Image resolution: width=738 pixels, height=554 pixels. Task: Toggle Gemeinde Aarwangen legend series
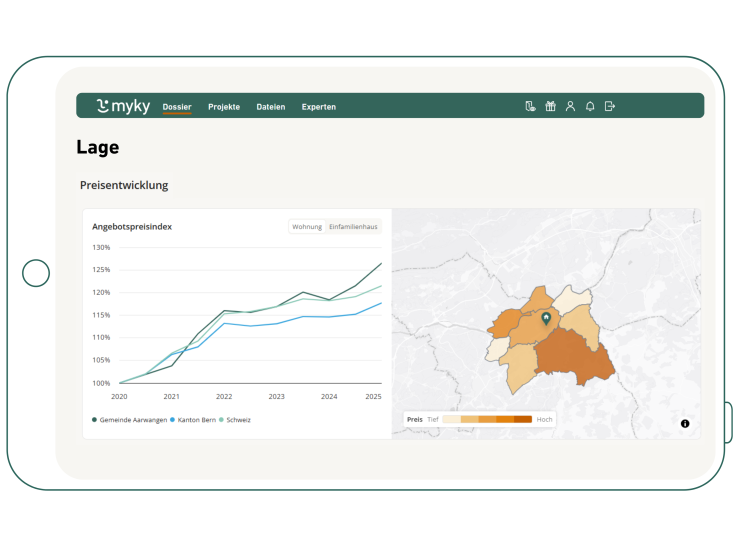point(129,420)
